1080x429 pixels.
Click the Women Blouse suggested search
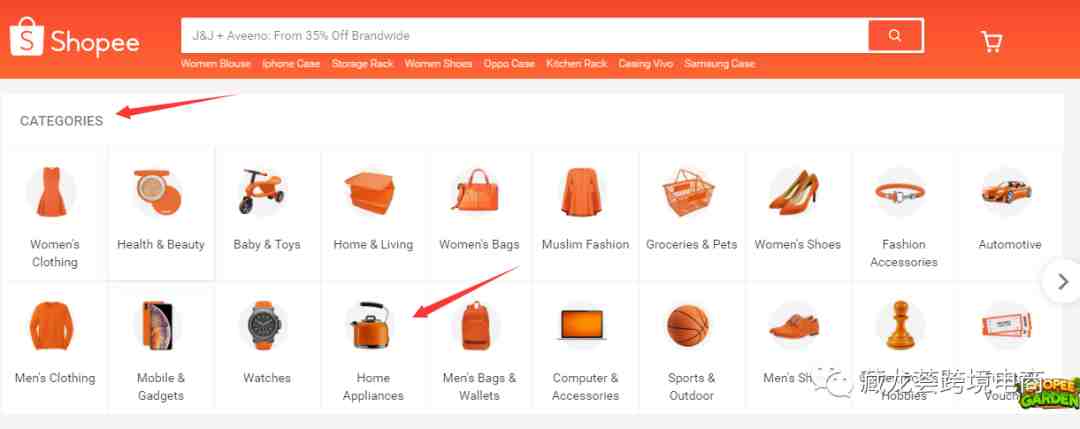click(x=216, y=63)
